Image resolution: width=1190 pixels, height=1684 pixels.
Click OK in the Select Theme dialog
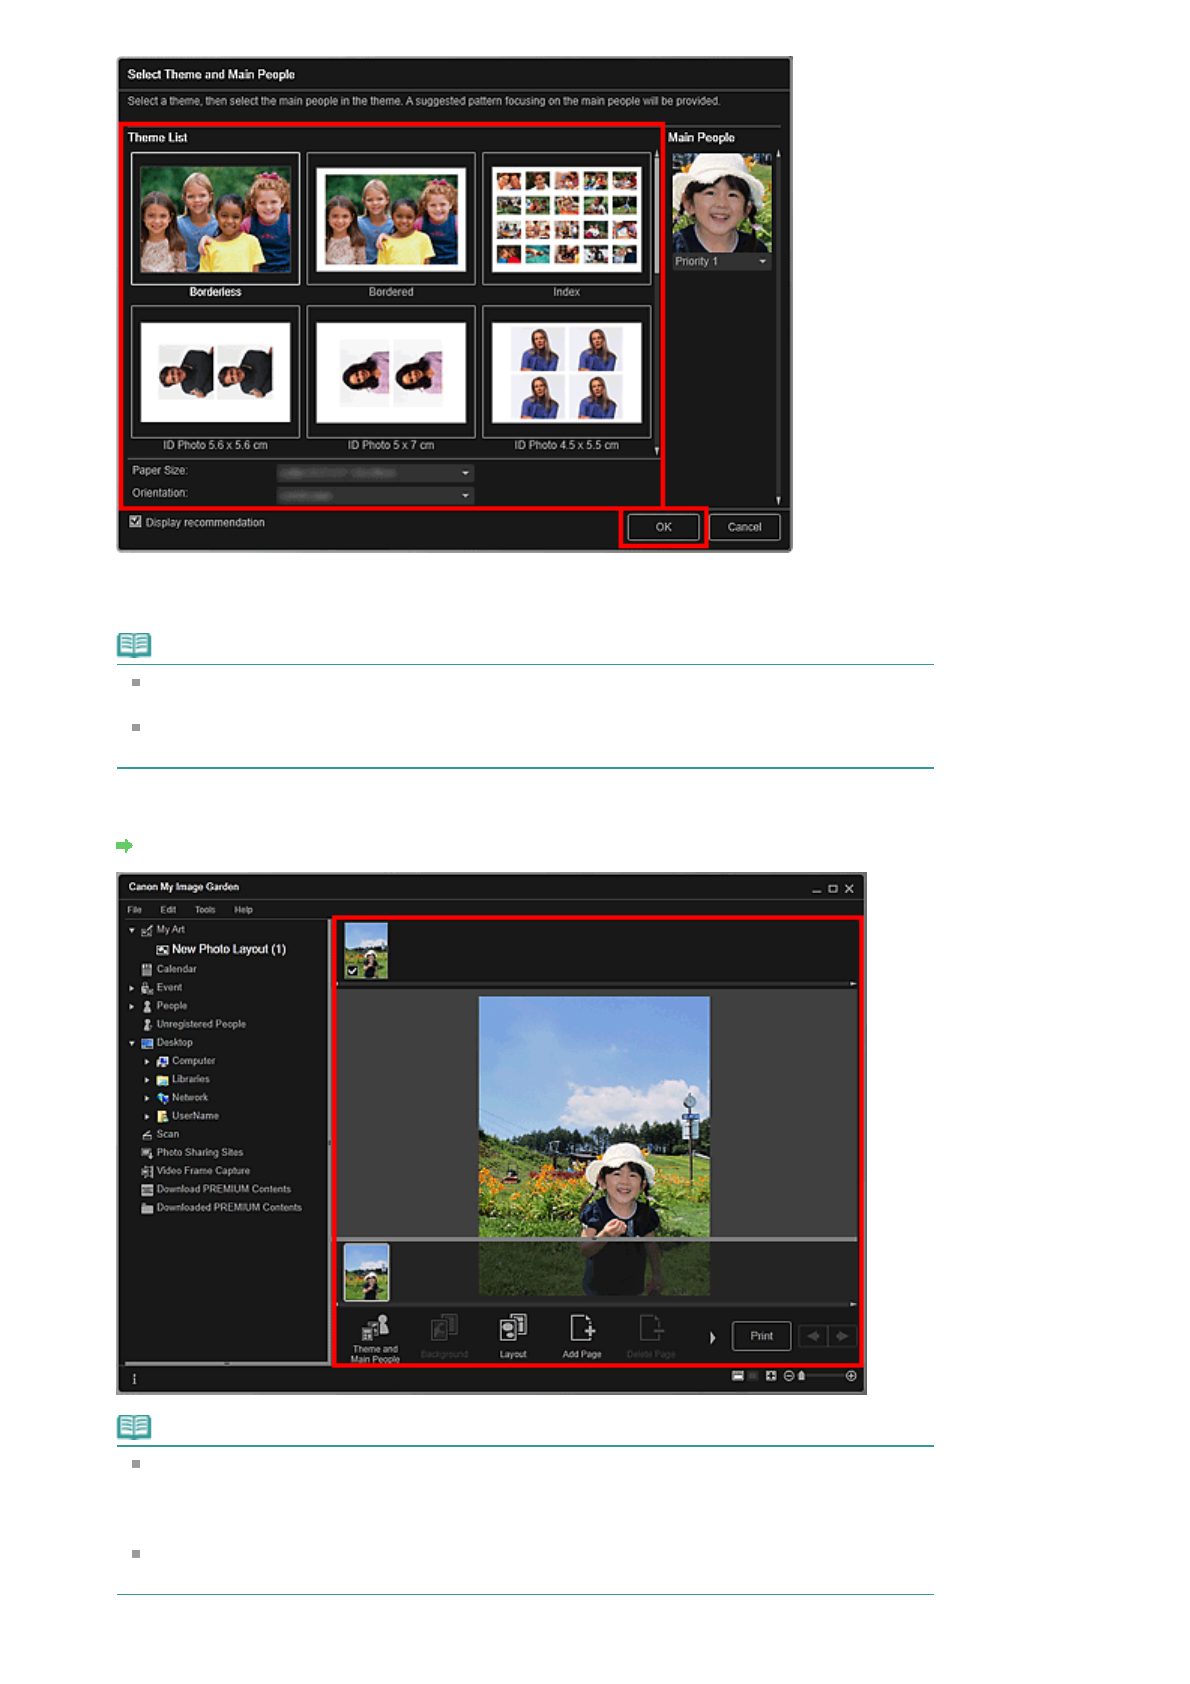pyautogui.click(x=663, y=527)
